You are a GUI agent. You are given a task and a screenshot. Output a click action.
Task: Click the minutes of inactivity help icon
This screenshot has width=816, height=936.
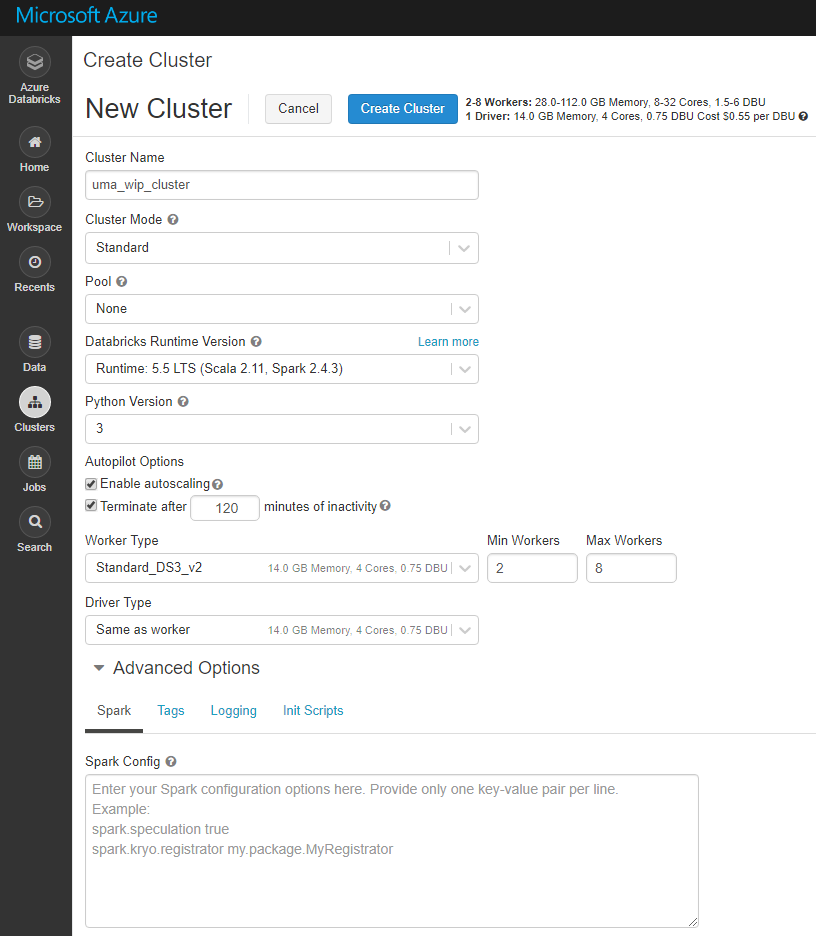(385, 506)
